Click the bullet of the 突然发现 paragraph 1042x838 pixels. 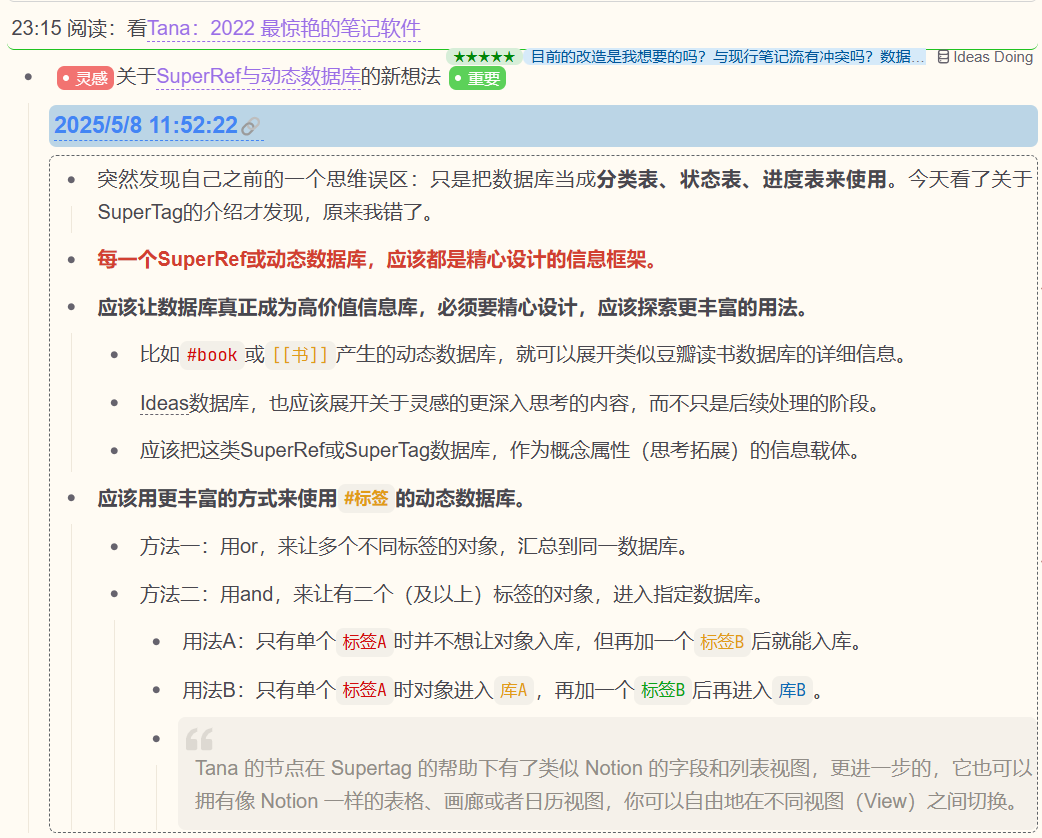point(71,180)
